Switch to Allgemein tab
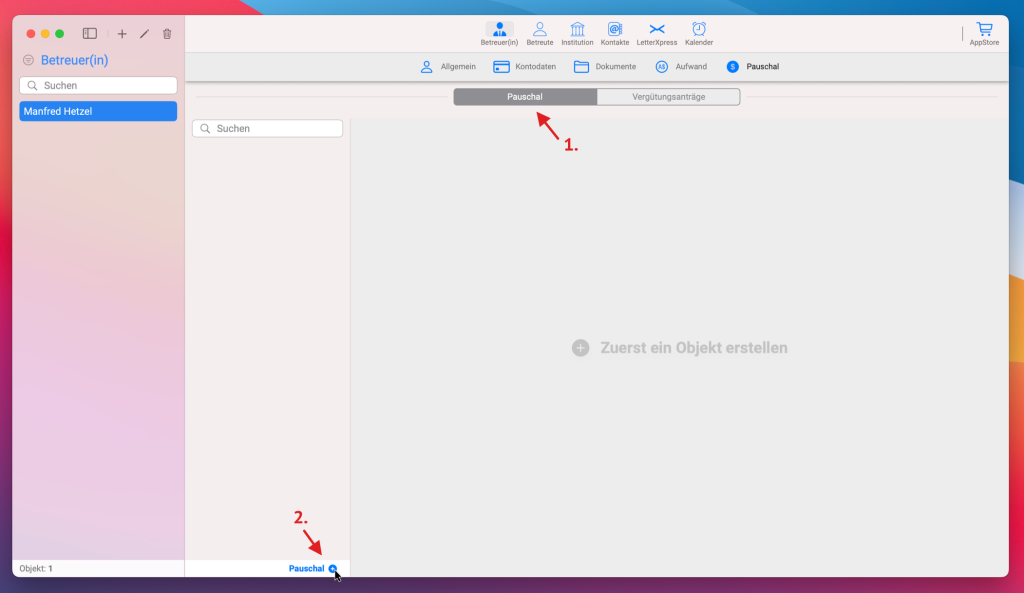 coord(448,67)
